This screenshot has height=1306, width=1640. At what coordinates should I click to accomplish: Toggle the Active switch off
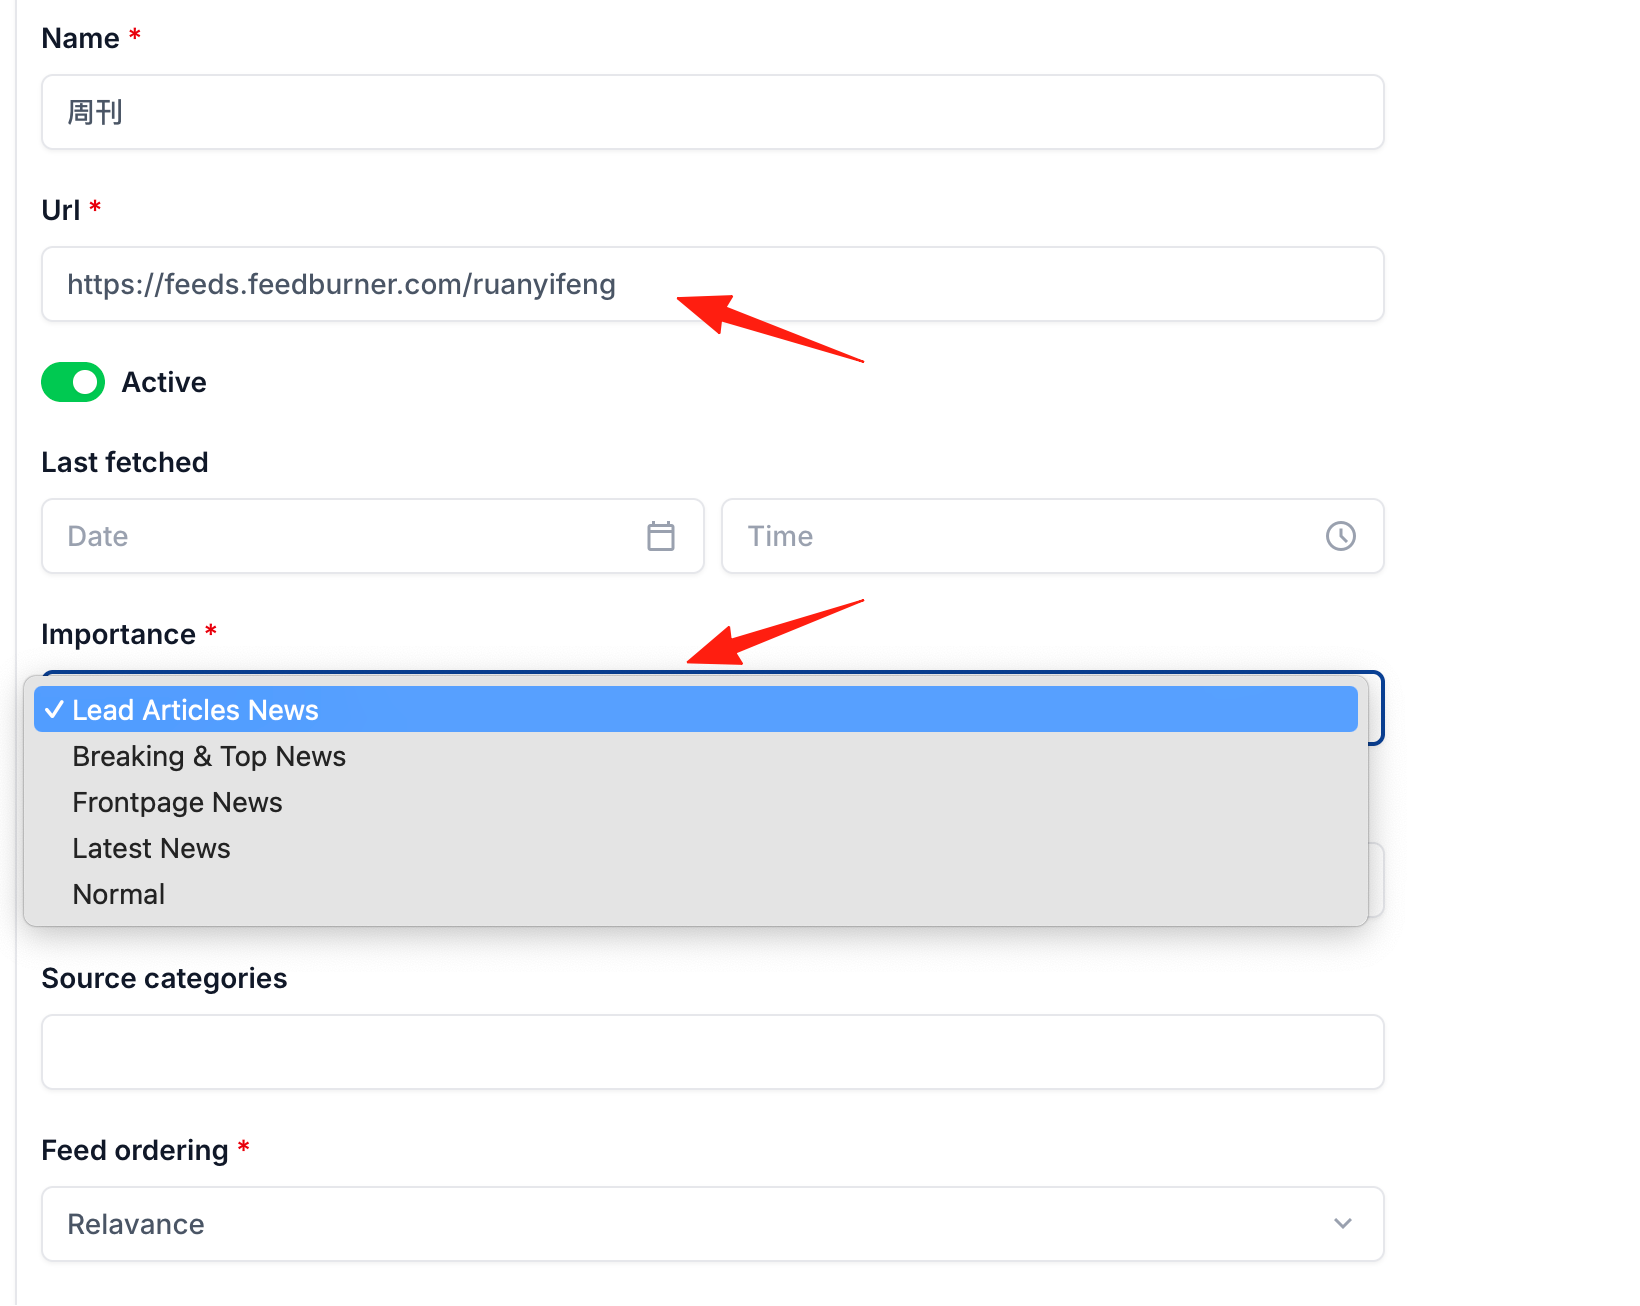tap(73, 382)
